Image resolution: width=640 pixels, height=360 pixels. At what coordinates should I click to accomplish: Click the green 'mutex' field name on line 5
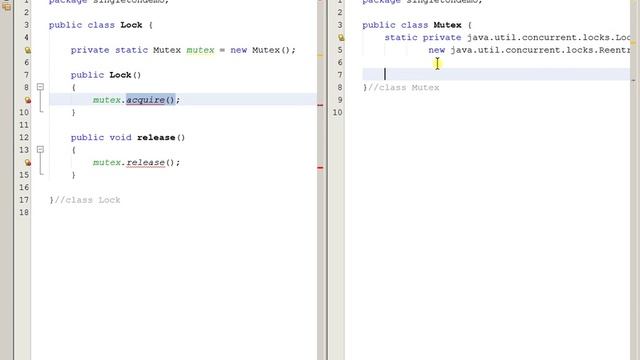pos(200,50)
